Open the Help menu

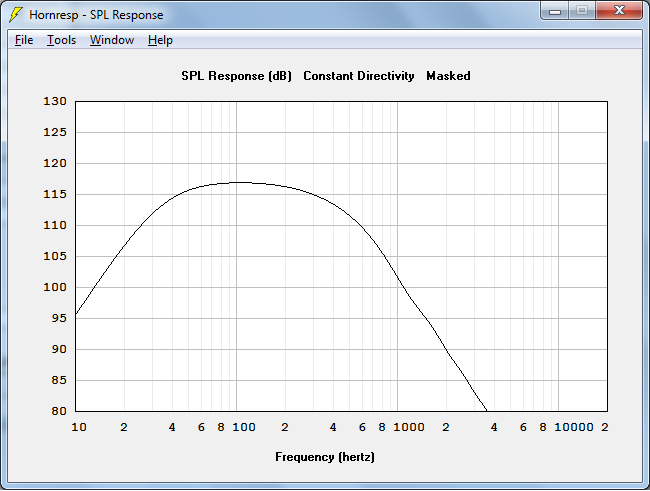coord(160,40)
